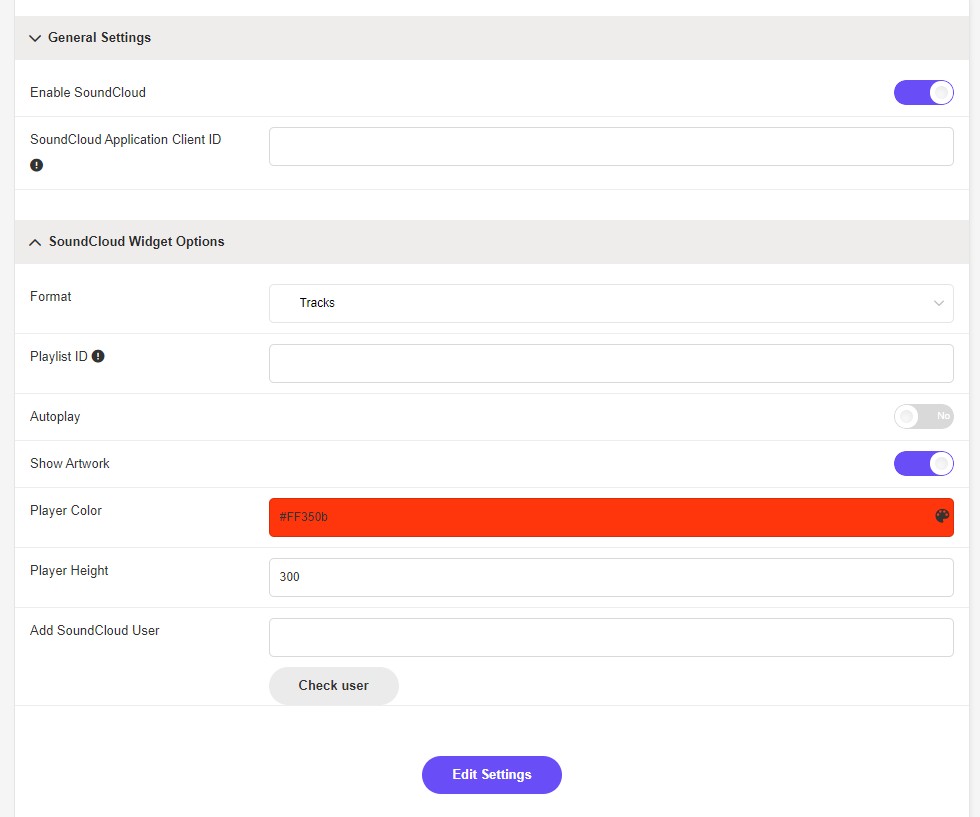This screenshot has height=817, width=980.
Task: Click the Playlist ID label text
Action: 59,356
